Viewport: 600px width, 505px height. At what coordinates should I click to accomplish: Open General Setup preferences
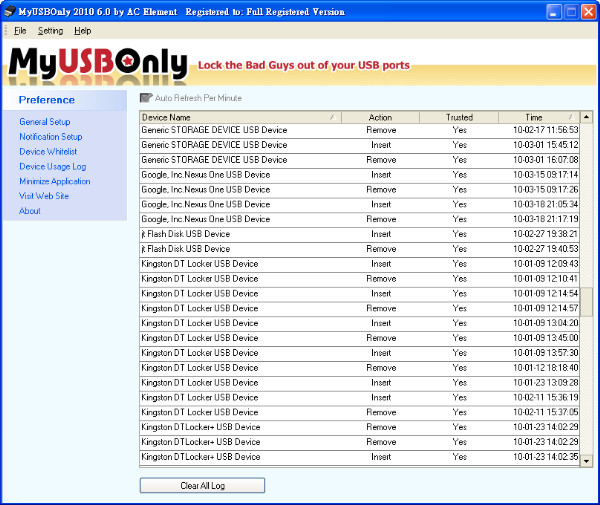tap(45, 122)
